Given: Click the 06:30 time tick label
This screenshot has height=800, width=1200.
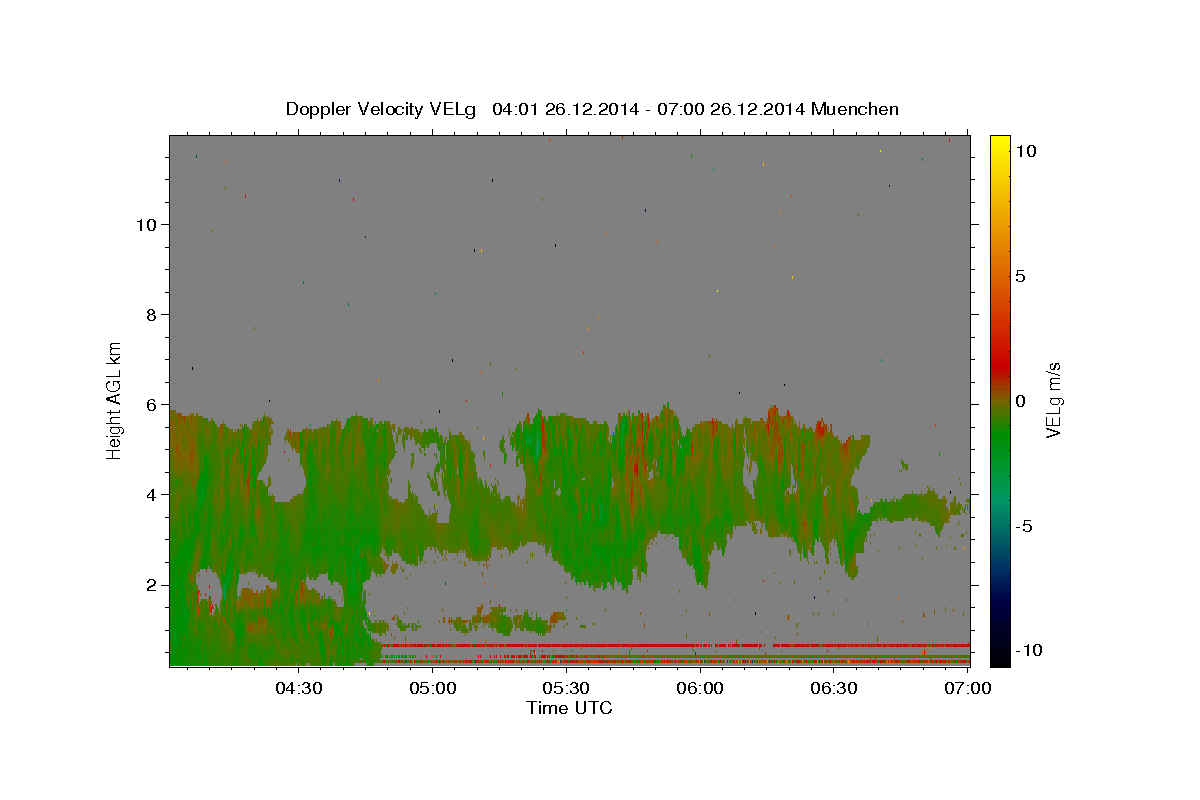Looking at the screenshot, I should point(835,688).
